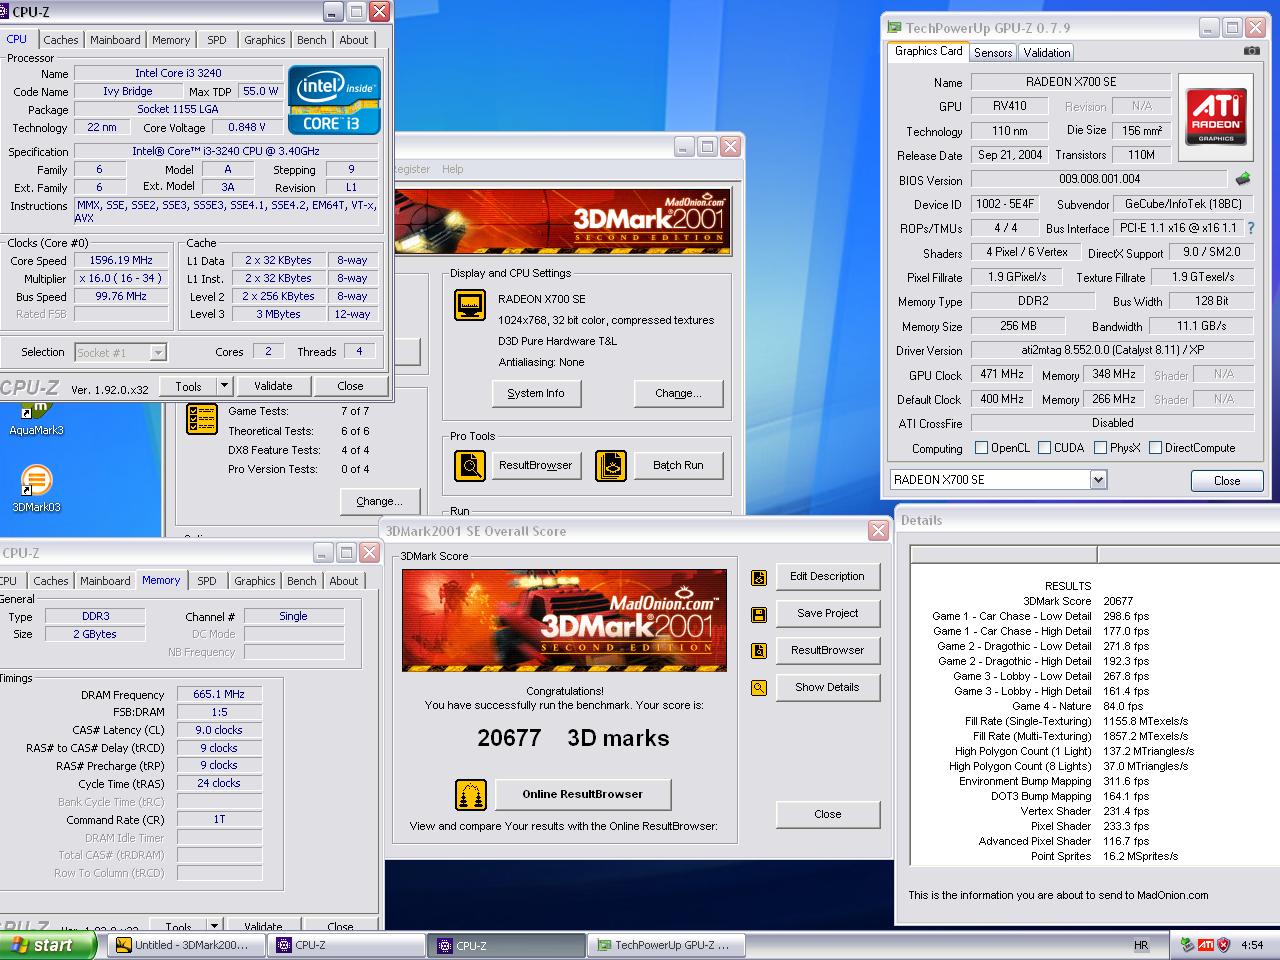Open the Security Center red shield tray icon

coord(1224,945)
